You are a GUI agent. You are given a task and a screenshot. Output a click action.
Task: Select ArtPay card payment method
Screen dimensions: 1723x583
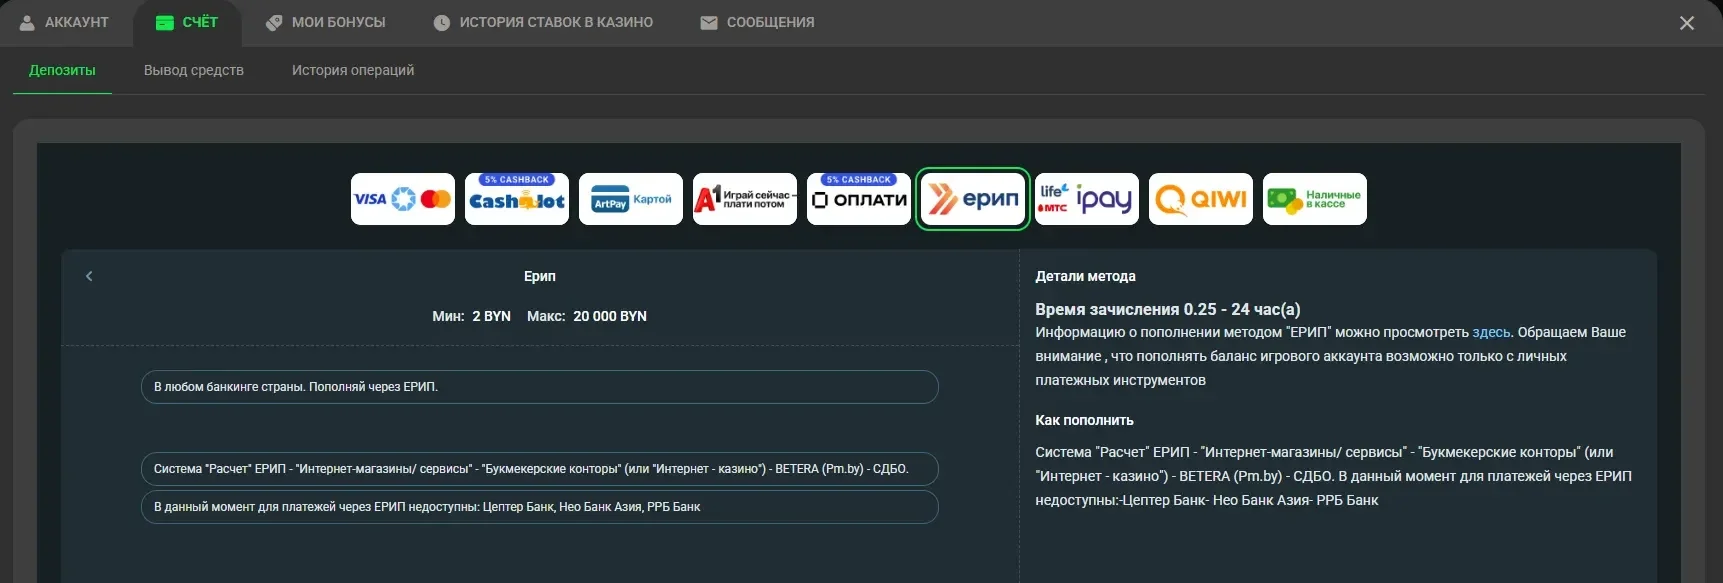point(631,199)
